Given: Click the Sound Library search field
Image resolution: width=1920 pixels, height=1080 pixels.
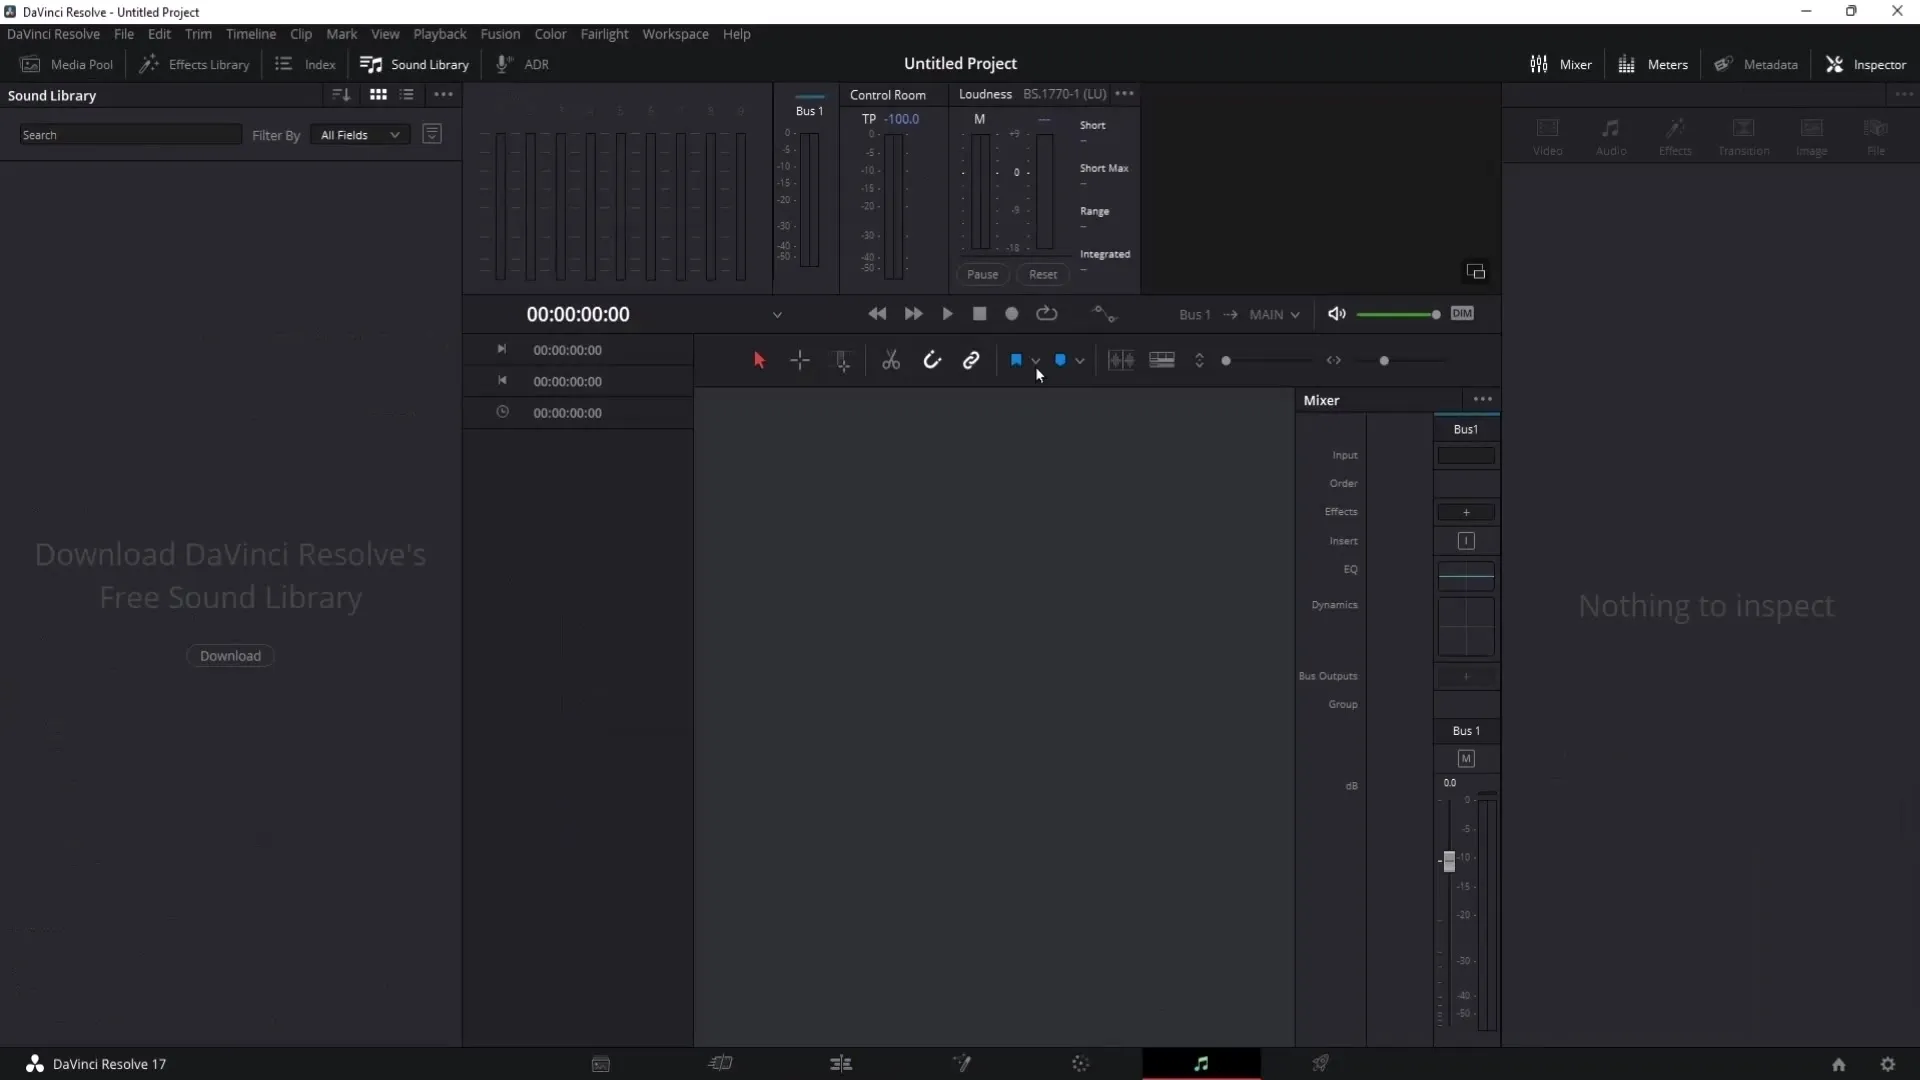Looking at the screenshot, I should click(x=130, y=135).
